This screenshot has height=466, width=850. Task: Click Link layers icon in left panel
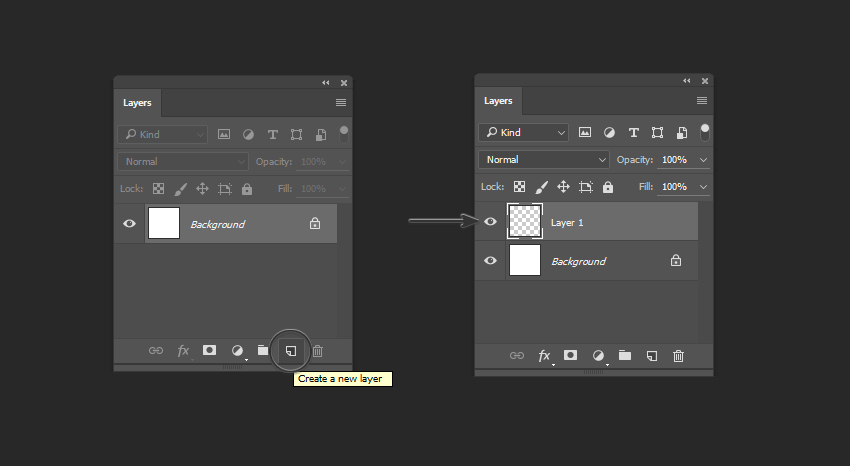click(156, 351)
